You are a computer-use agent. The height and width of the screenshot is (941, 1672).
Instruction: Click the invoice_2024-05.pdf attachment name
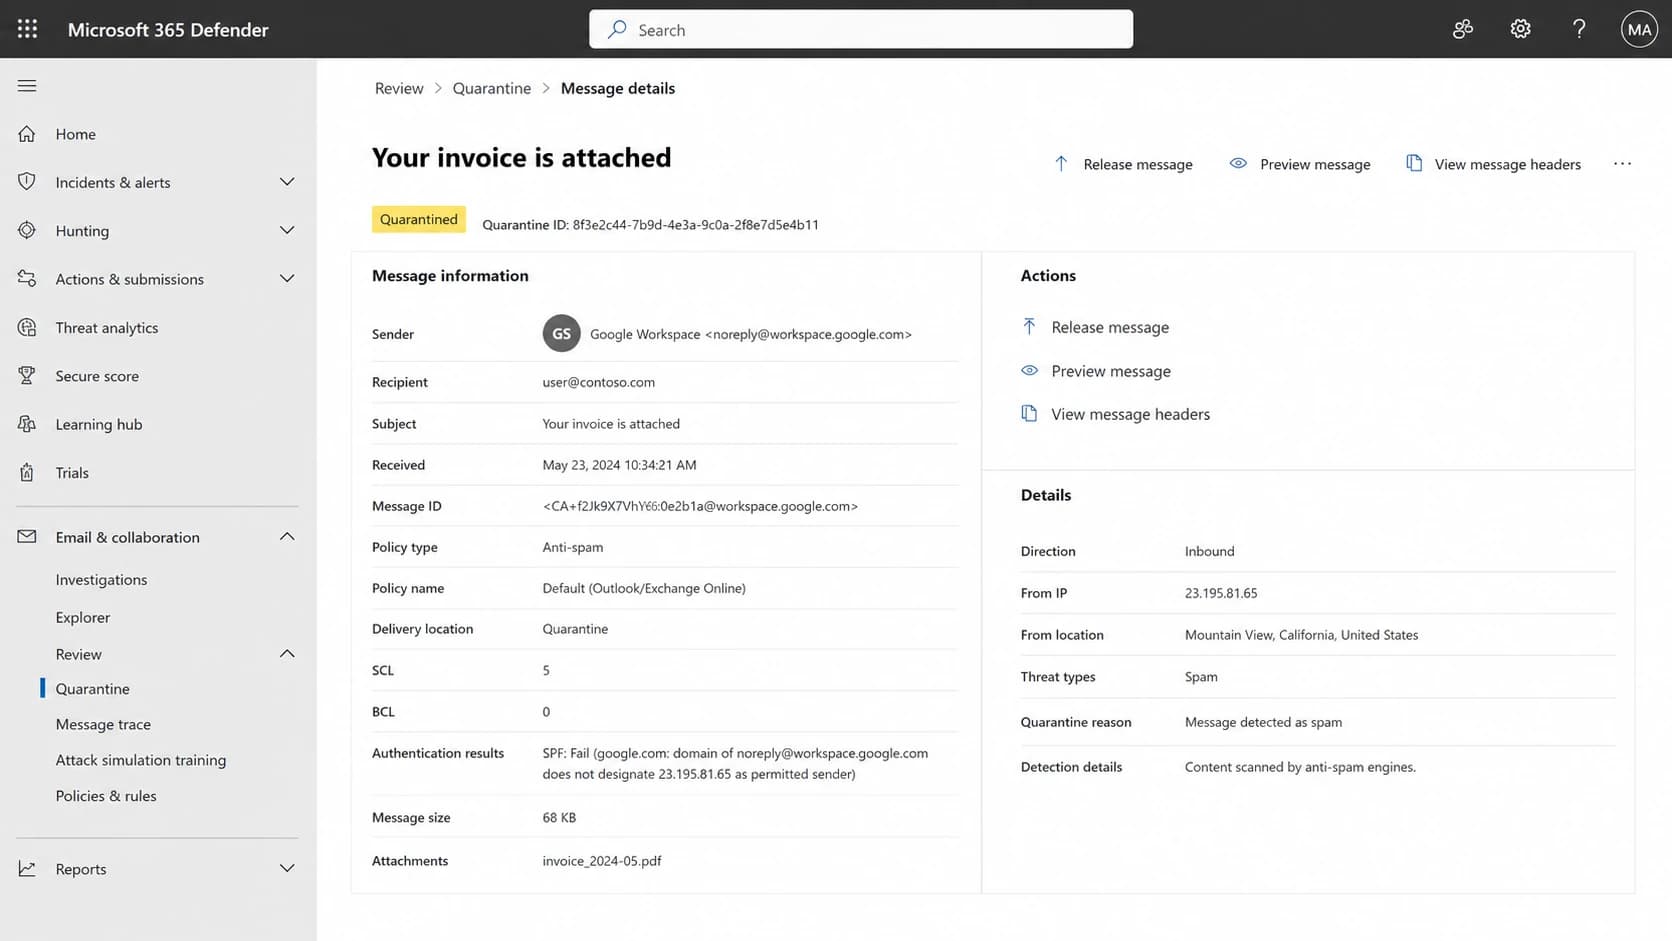(602, 861)
